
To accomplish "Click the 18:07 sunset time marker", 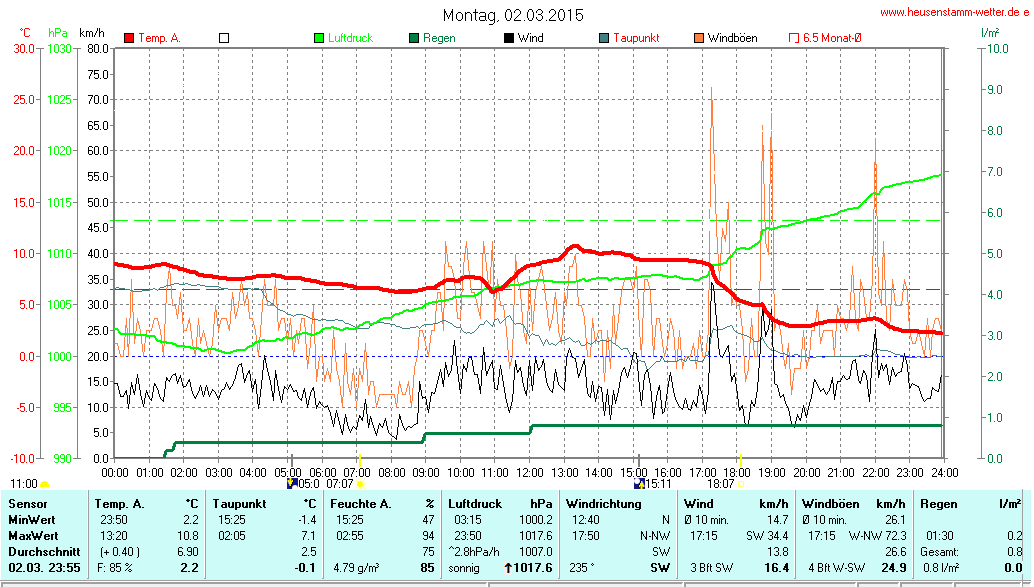I will click(720, 484).
